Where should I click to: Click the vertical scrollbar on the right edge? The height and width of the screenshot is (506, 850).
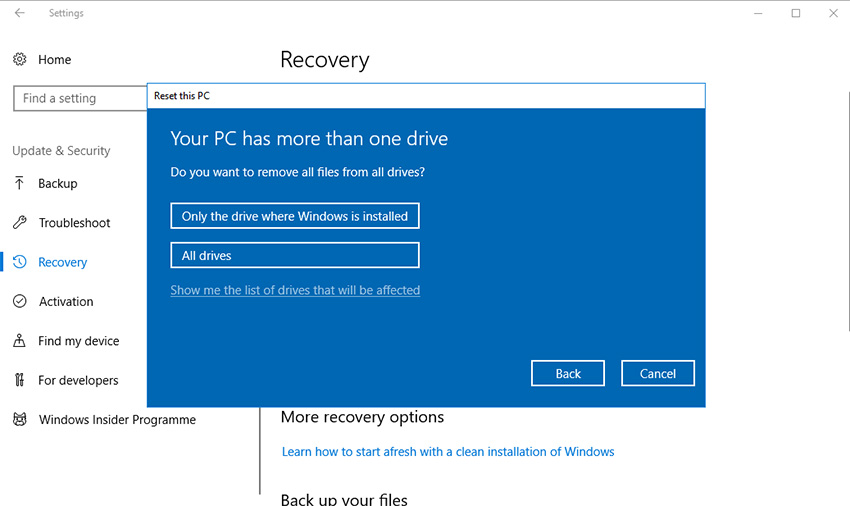coord(848,212)
